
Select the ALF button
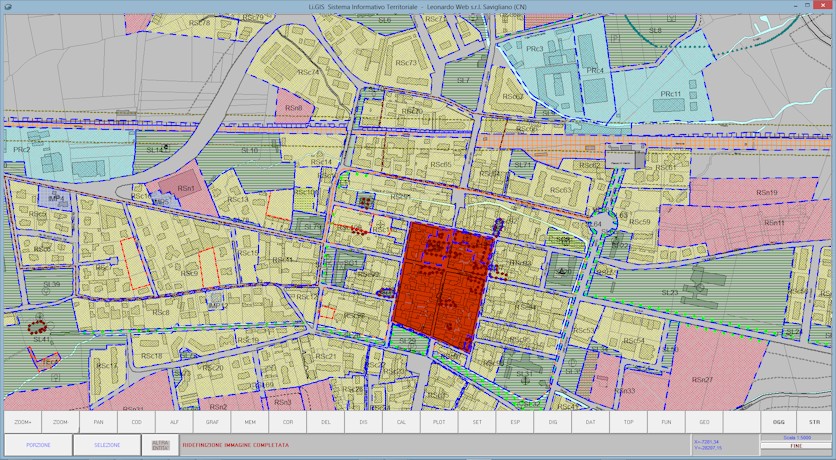(174, 423)
